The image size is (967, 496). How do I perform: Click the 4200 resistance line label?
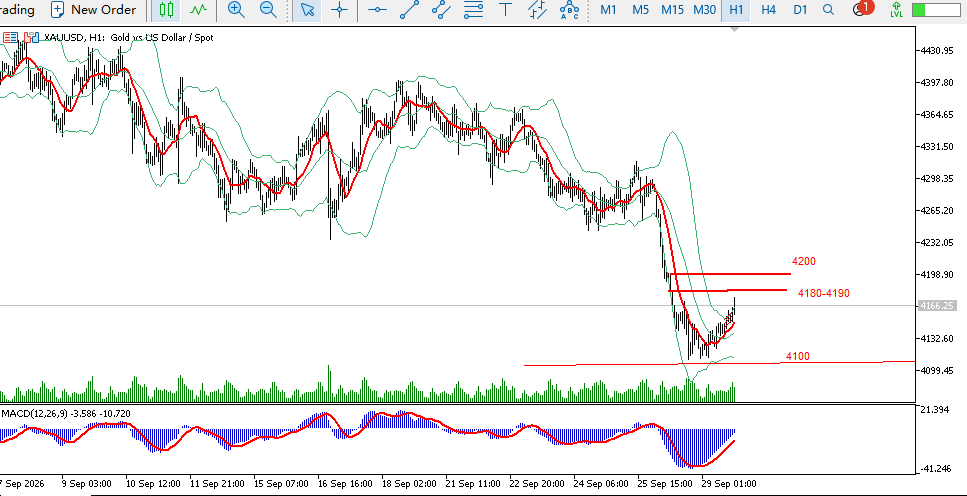804,262
